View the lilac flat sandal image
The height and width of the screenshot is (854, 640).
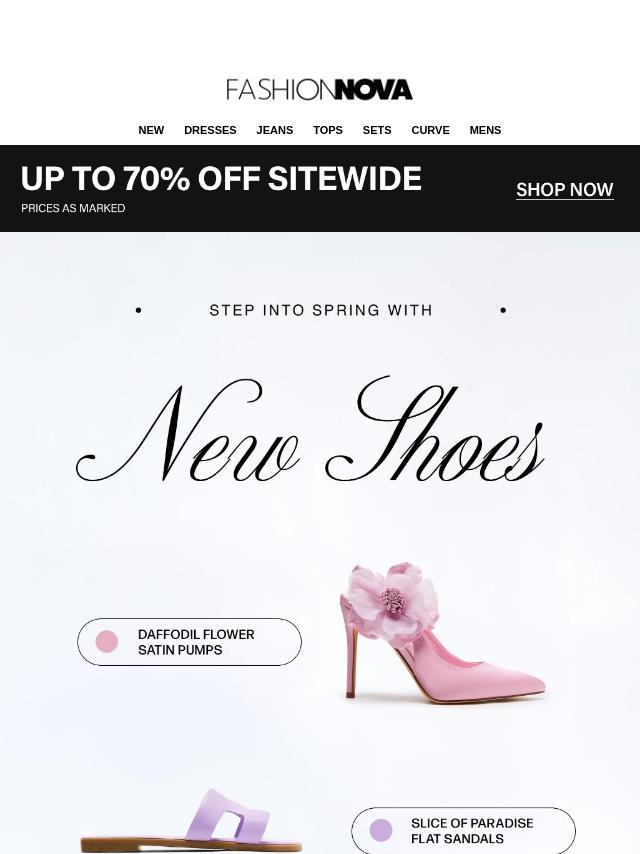(192, 823)
